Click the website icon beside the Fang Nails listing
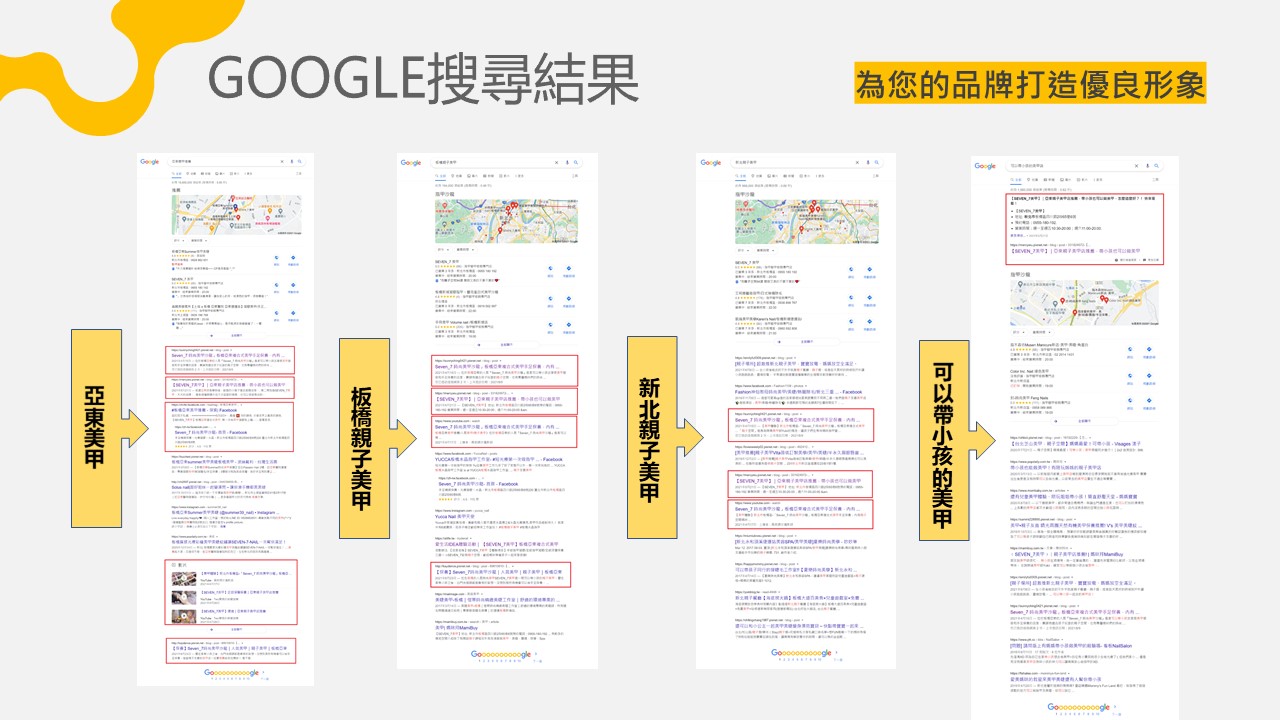1280x720 pixels. 1130,399
